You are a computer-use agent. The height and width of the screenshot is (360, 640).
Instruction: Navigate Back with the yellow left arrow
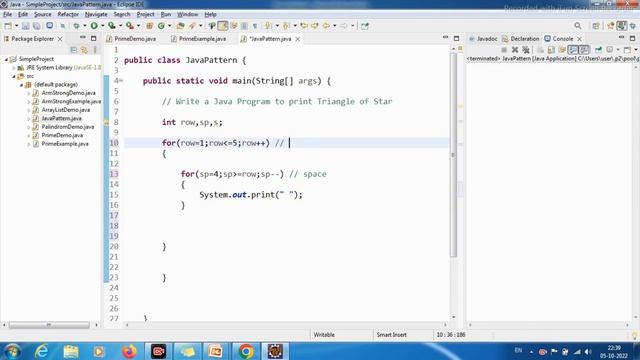point(326,26)
